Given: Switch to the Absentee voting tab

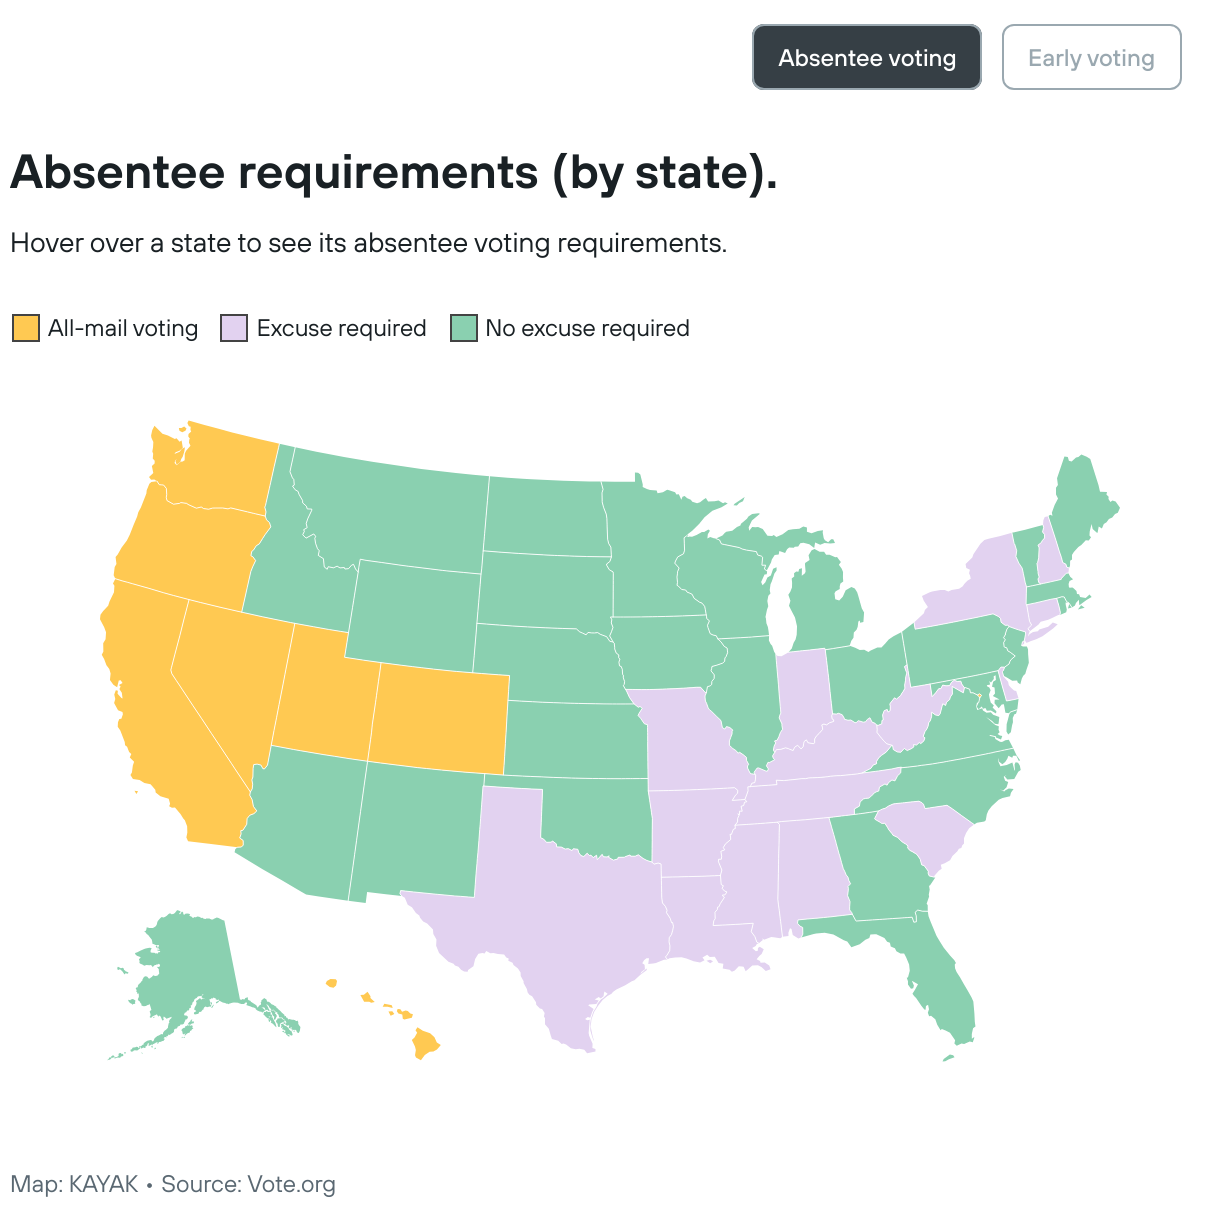Looking at the screenshot, I should pos(866,58).
